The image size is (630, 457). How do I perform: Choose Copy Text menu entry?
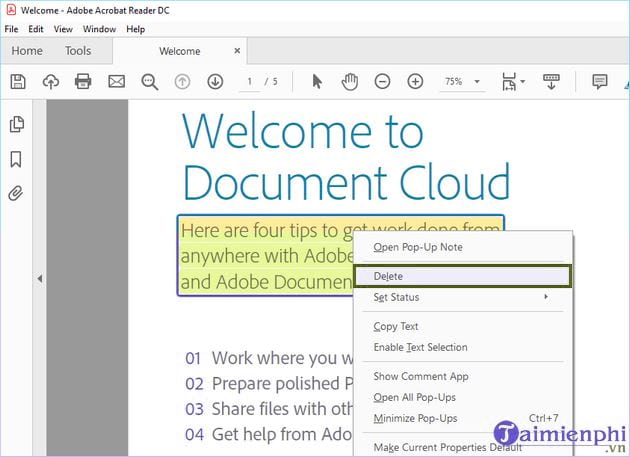[x=462, y=326]
